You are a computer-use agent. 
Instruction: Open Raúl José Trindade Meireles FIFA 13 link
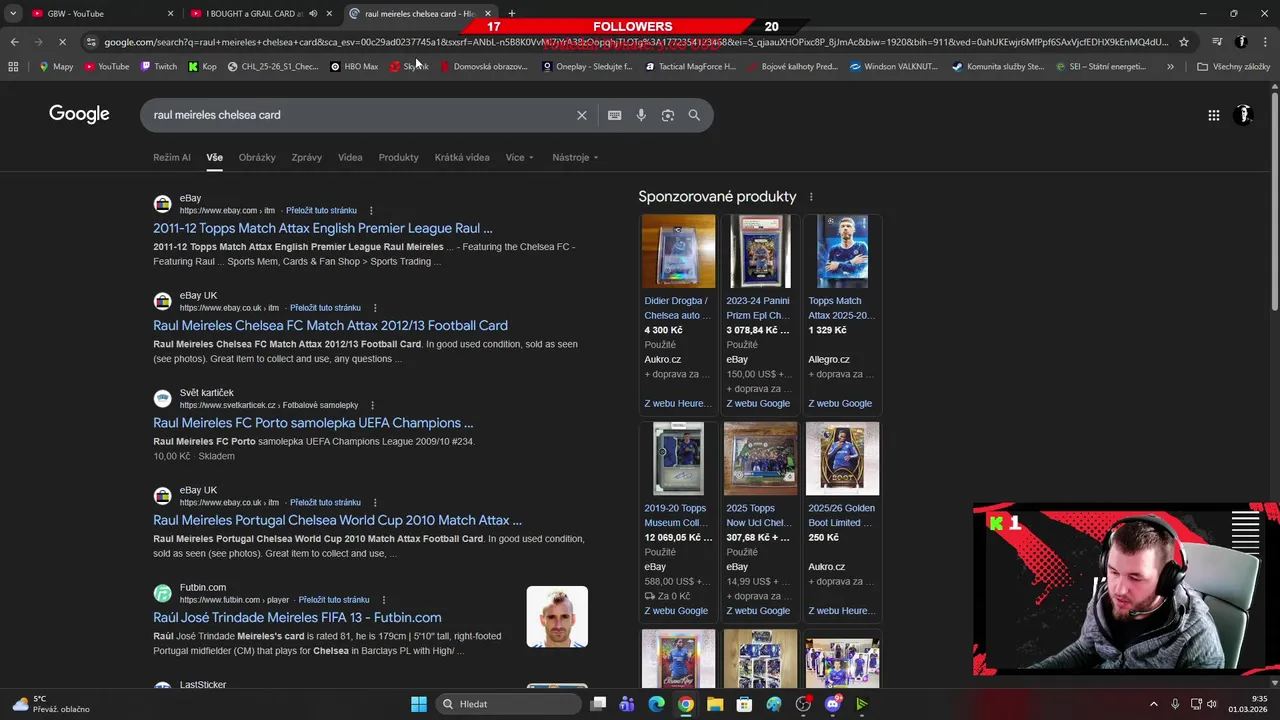[297, 617]
